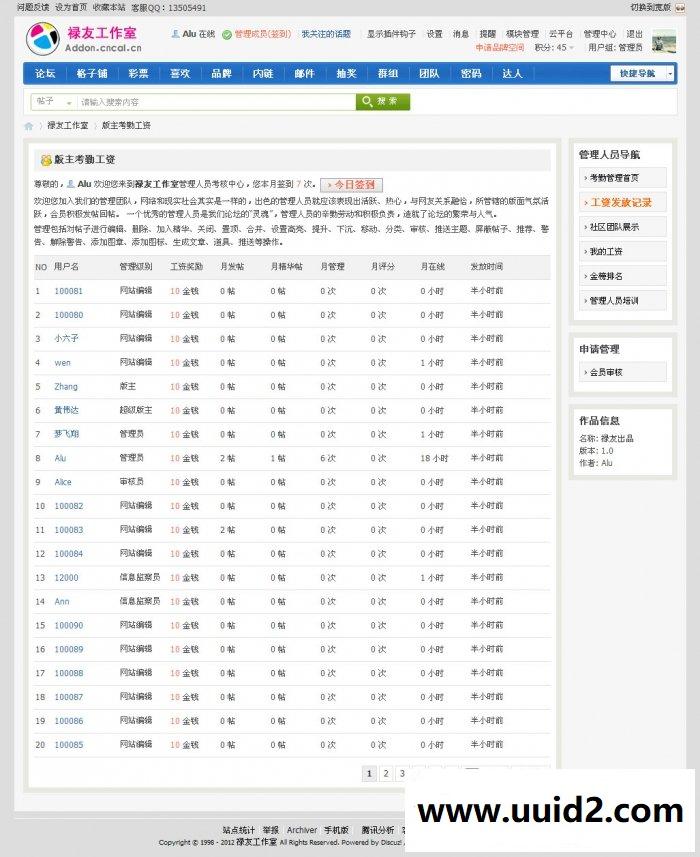
Task: Click the 设为首页 link
Action: click(x=71, y=8)
